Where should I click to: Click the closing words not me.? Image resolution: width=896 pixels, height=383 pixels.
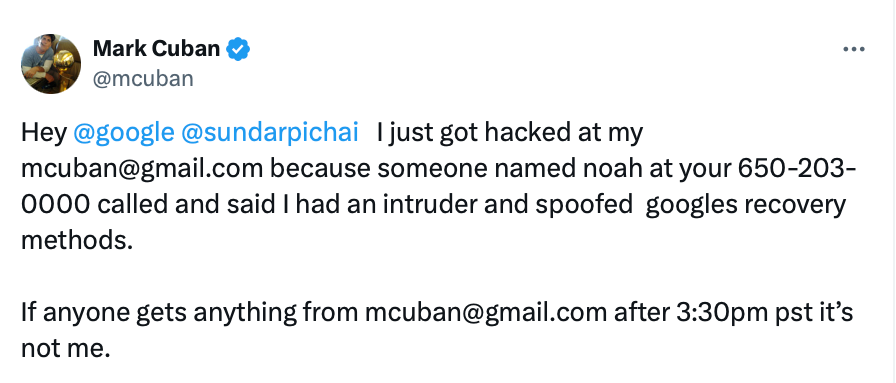coord(65,349)
